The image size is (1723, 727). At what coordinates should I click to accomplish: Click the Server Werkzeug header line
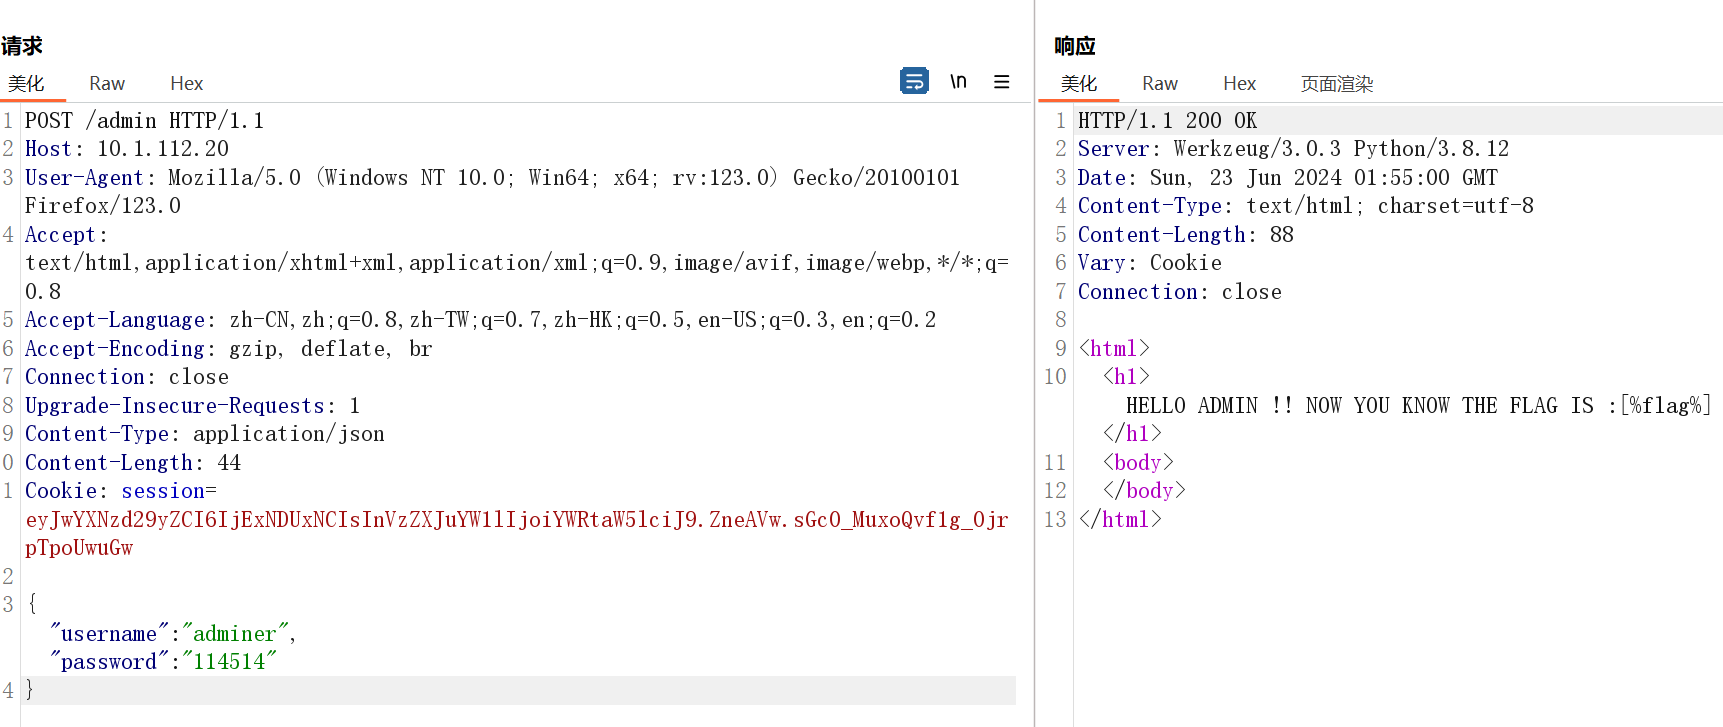pos(1294,149)
